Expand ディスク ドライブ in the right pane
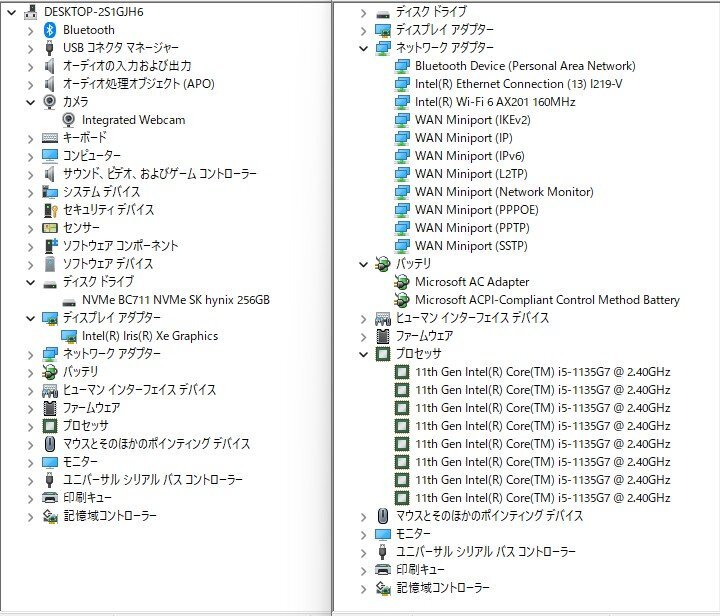The width and height of the screenshot is (720, 616). 364,12
